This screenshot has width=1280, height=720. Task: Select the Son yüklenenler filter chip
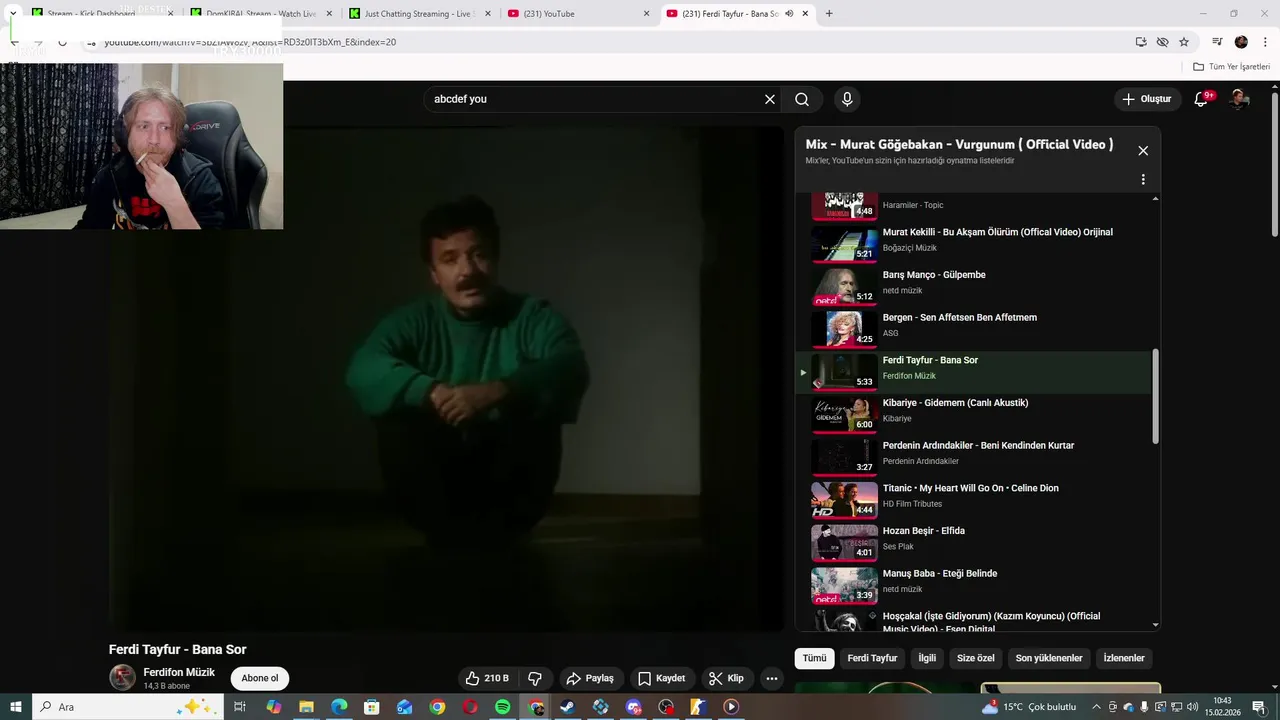pyautogui.click(x=1049, y=658)
